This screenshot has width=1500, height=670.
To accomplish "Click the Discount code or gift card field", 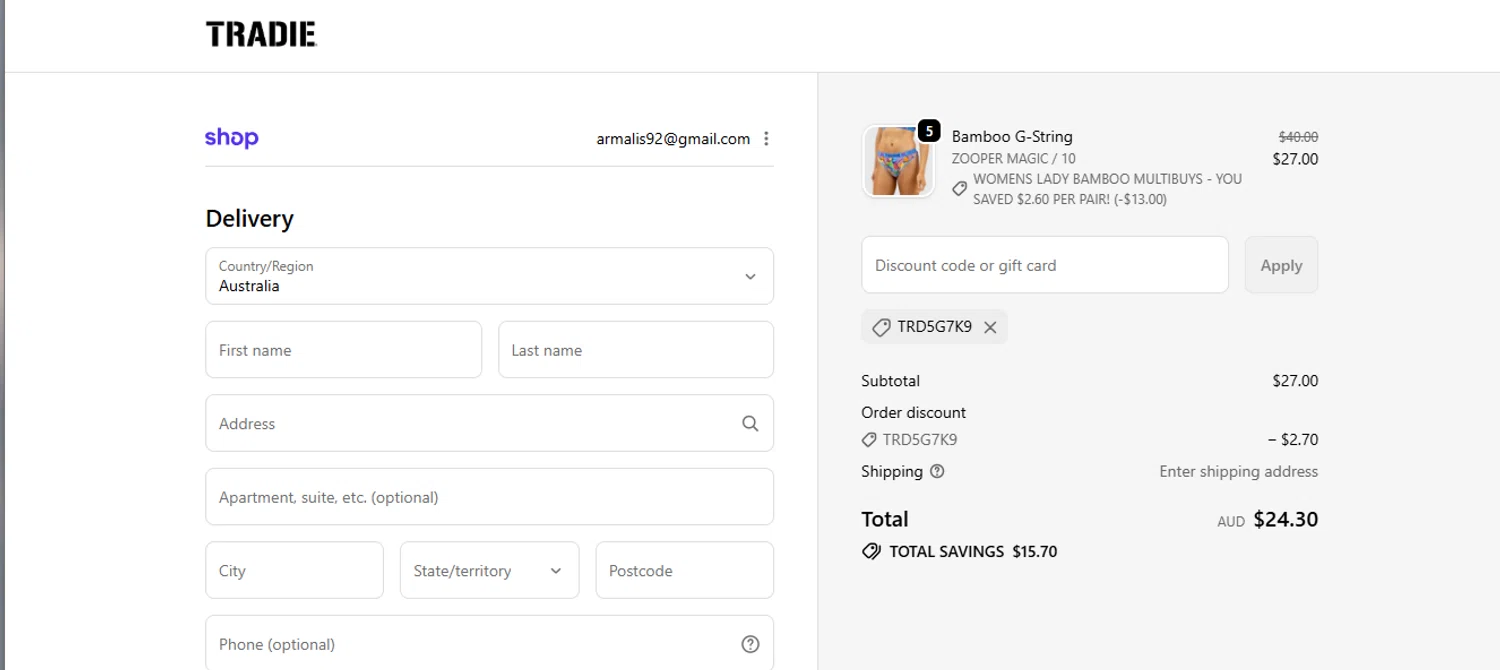I will pyautogui.click(x=1044, y=265).
